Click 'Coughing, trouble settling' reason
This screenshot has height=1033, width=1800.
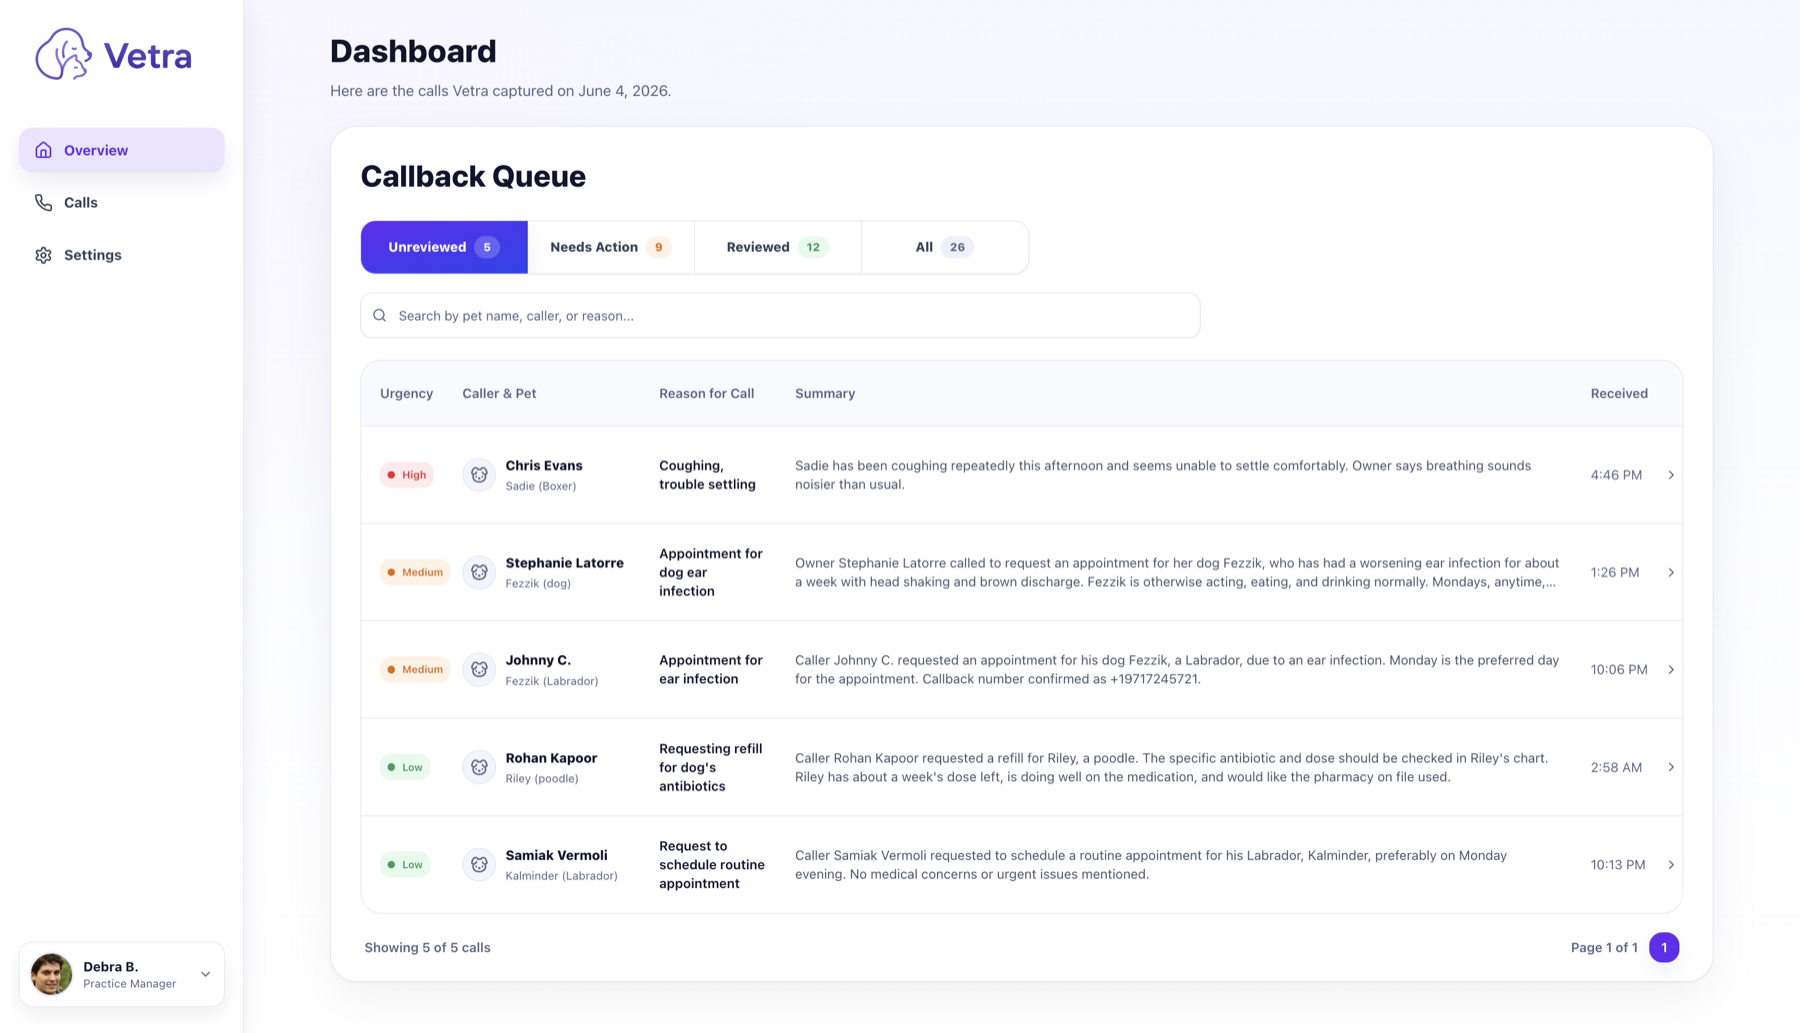tap(707, 475)
